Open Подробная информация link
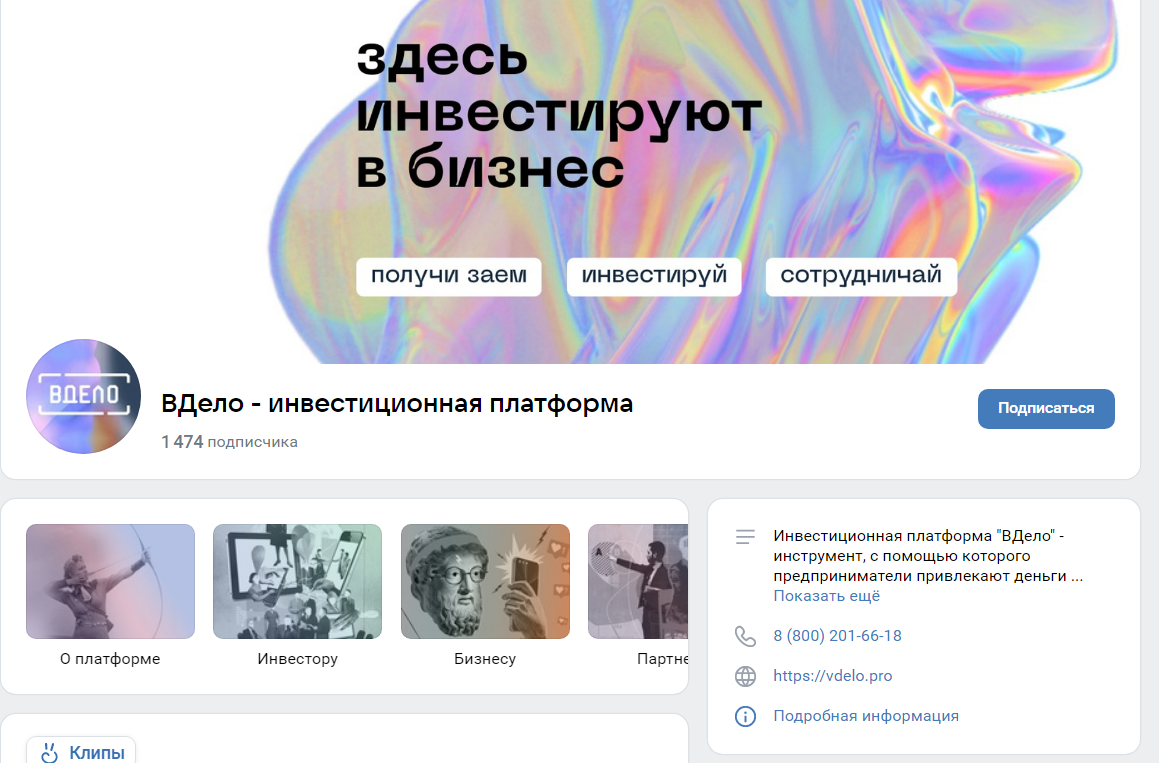The width and height of the screenshot is (1159, 763). pyautogui.click(x=866, y=716)
